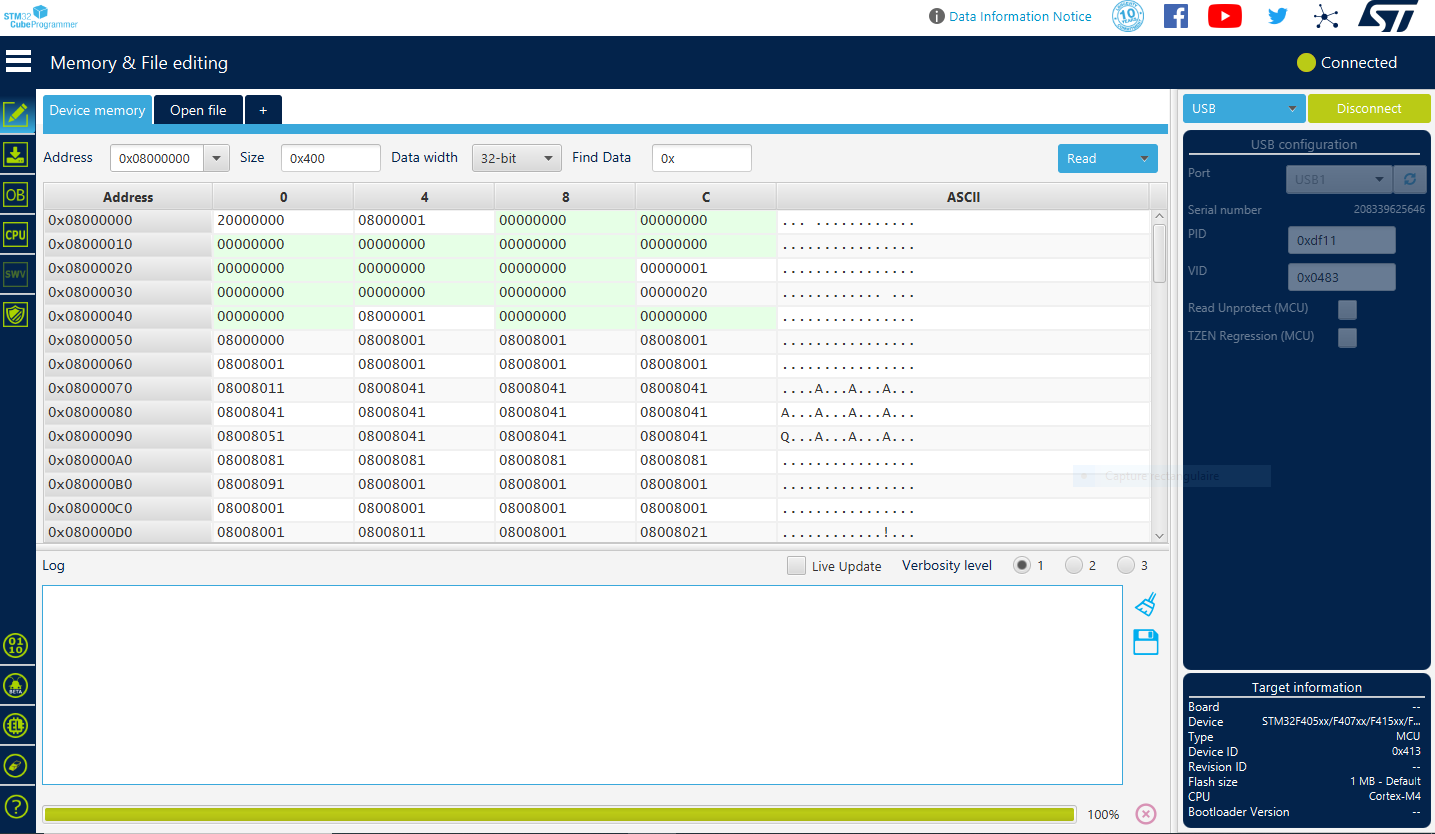The width and height of the screenshot is (1435, 834).
Task: Select verbosity level 2
Action: tap(1074, 565)
